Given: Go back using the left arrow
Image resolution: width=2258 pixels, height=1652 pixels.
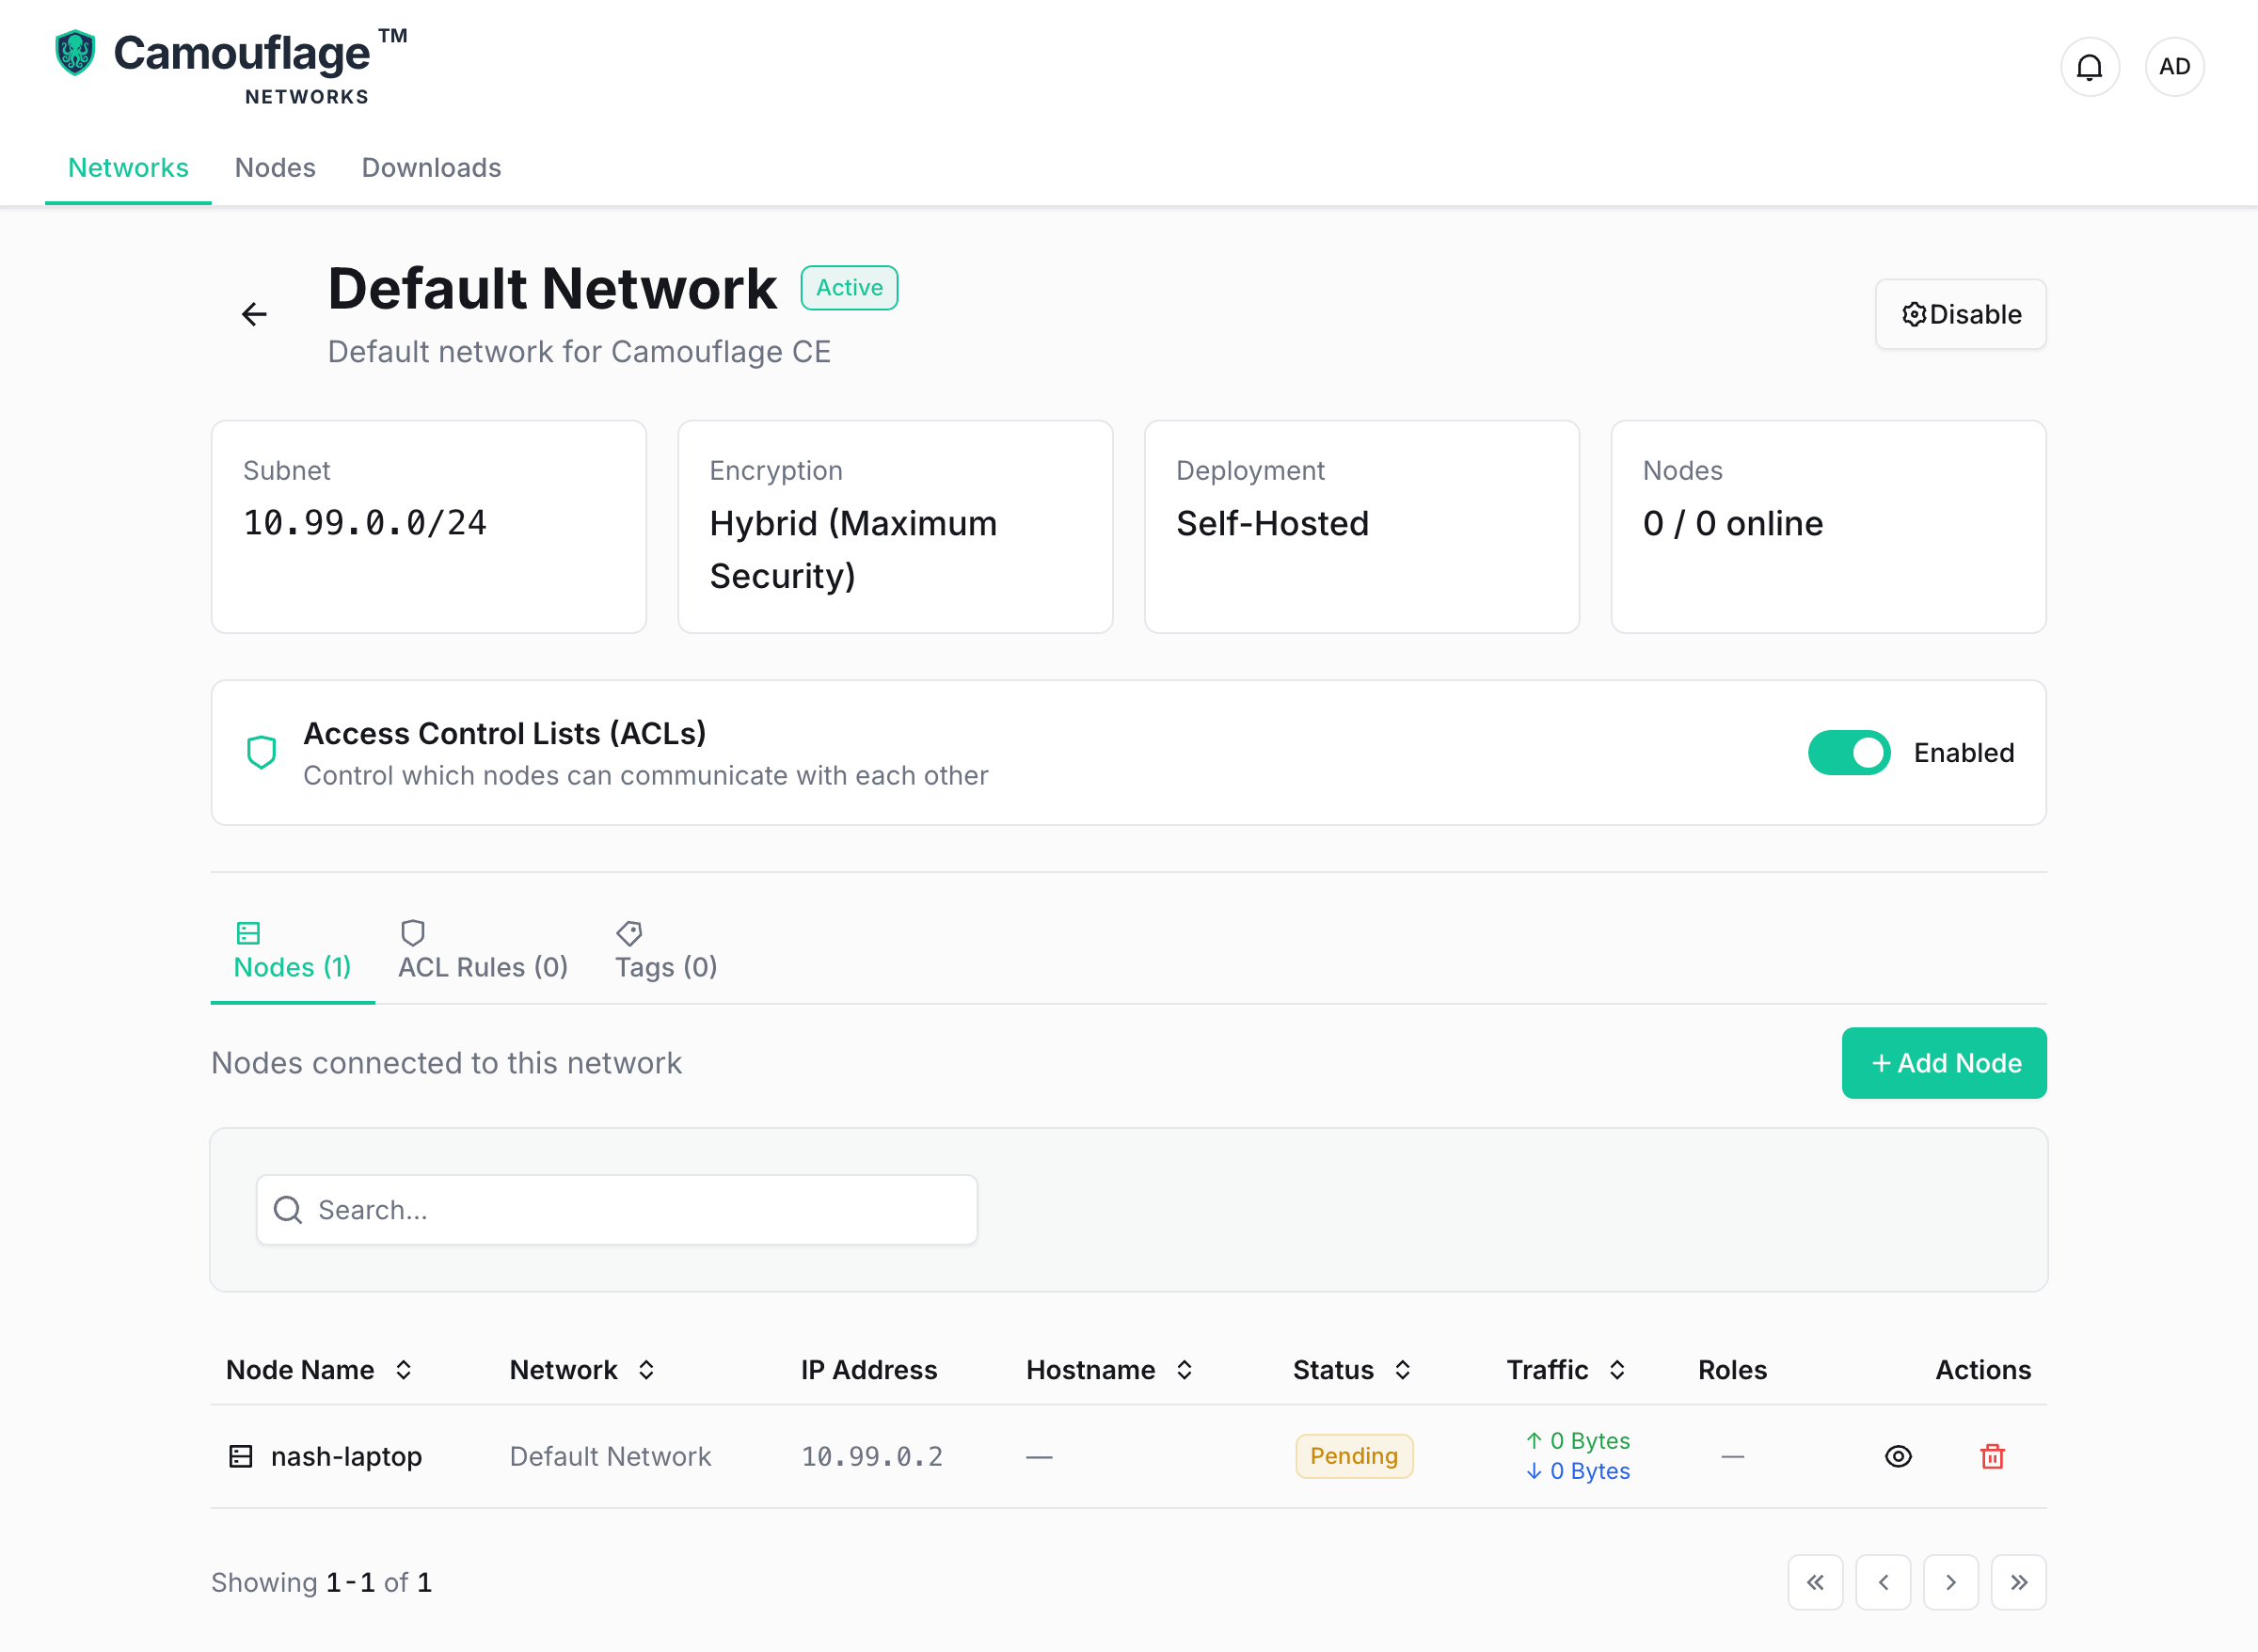Looking at the screenshot, I should coord(254,315).
